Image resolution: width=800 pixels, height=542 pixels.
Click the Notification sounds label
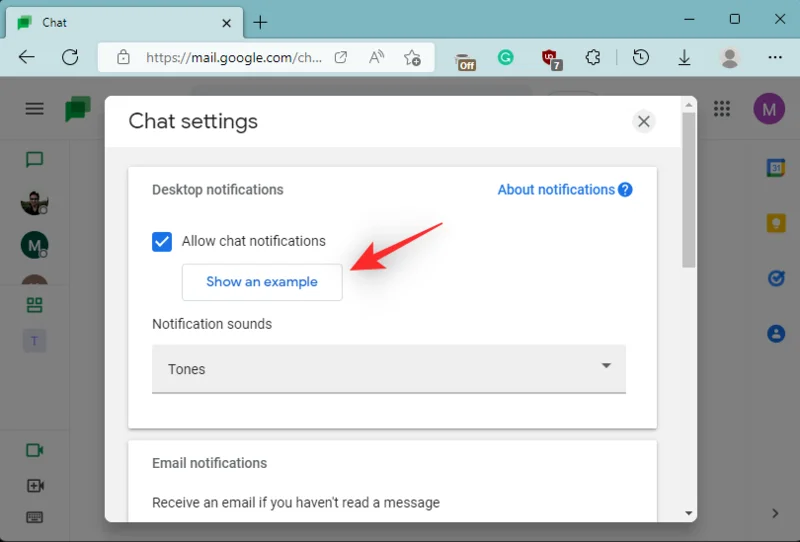tap(212, 324)
